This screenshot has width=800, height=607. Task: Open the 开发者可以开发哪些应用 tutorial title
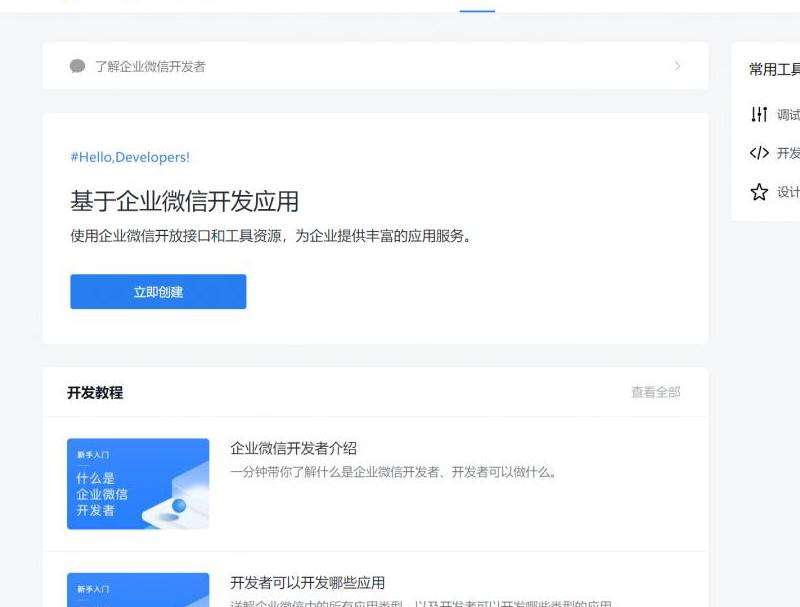308,583
